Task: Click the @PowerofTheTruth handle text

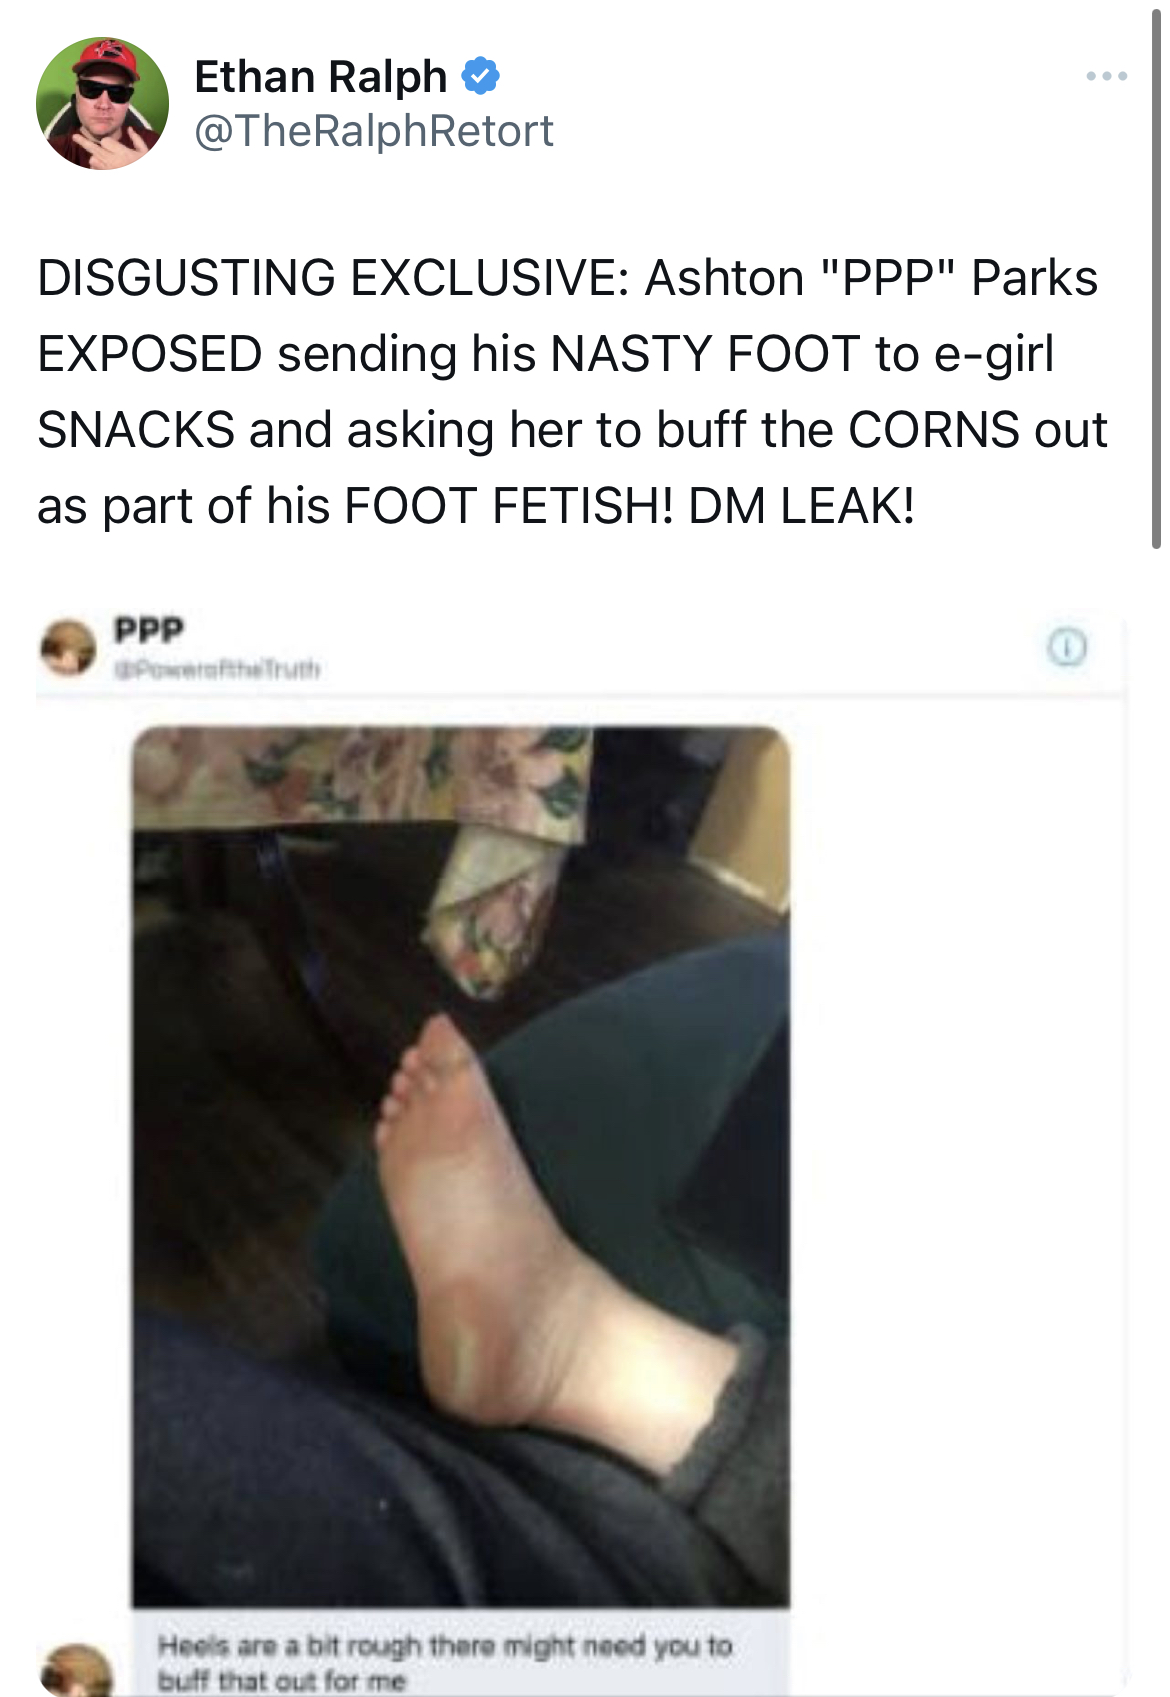Action: click(217, 667)
